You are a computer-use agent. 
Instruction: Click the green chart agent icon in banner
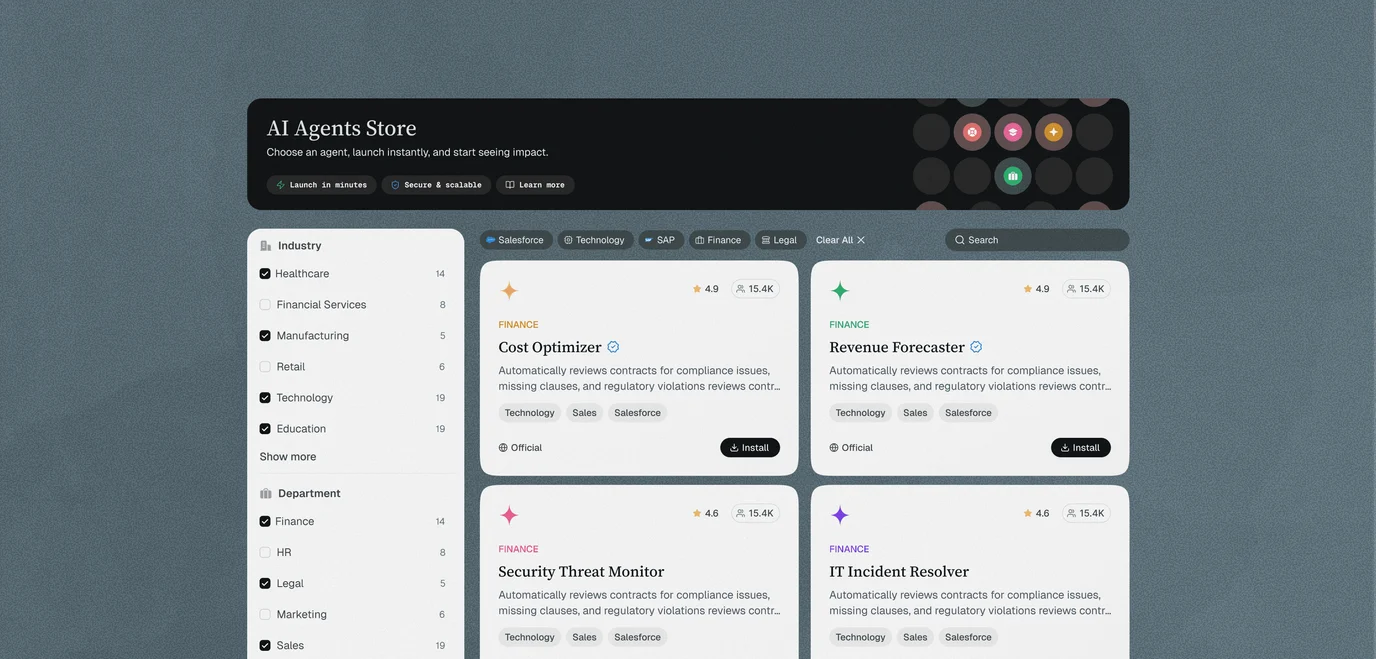[x=1012, y=176]
